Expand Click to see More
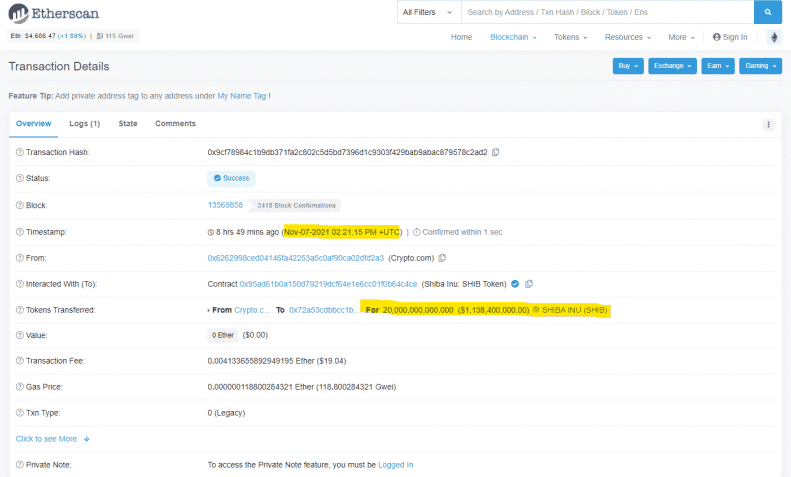 [53, 438]
